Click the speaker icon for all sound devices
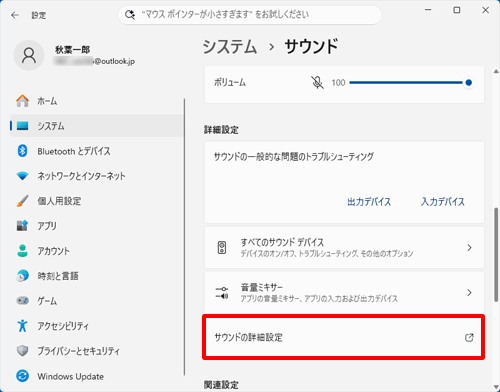This screenshot has height=392, width=500. [x=222, y=248]
